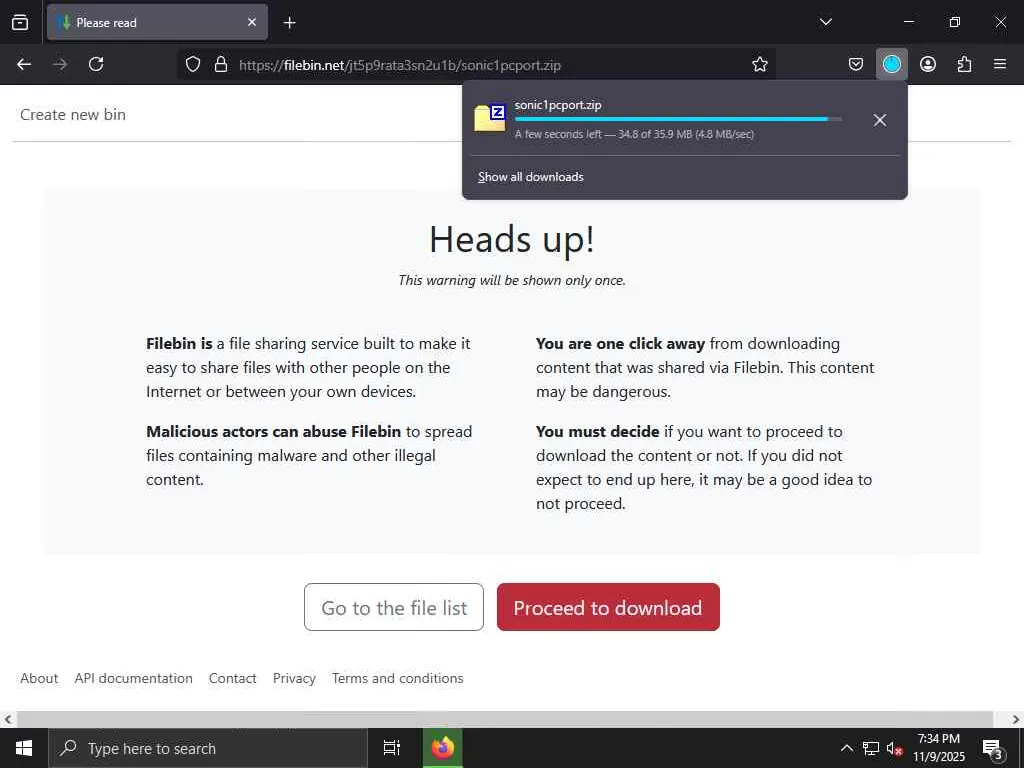The height and width of the screenshot is (768, 1024).
Task: Go forward using the forward arrow
Action: tap(60, 64)
